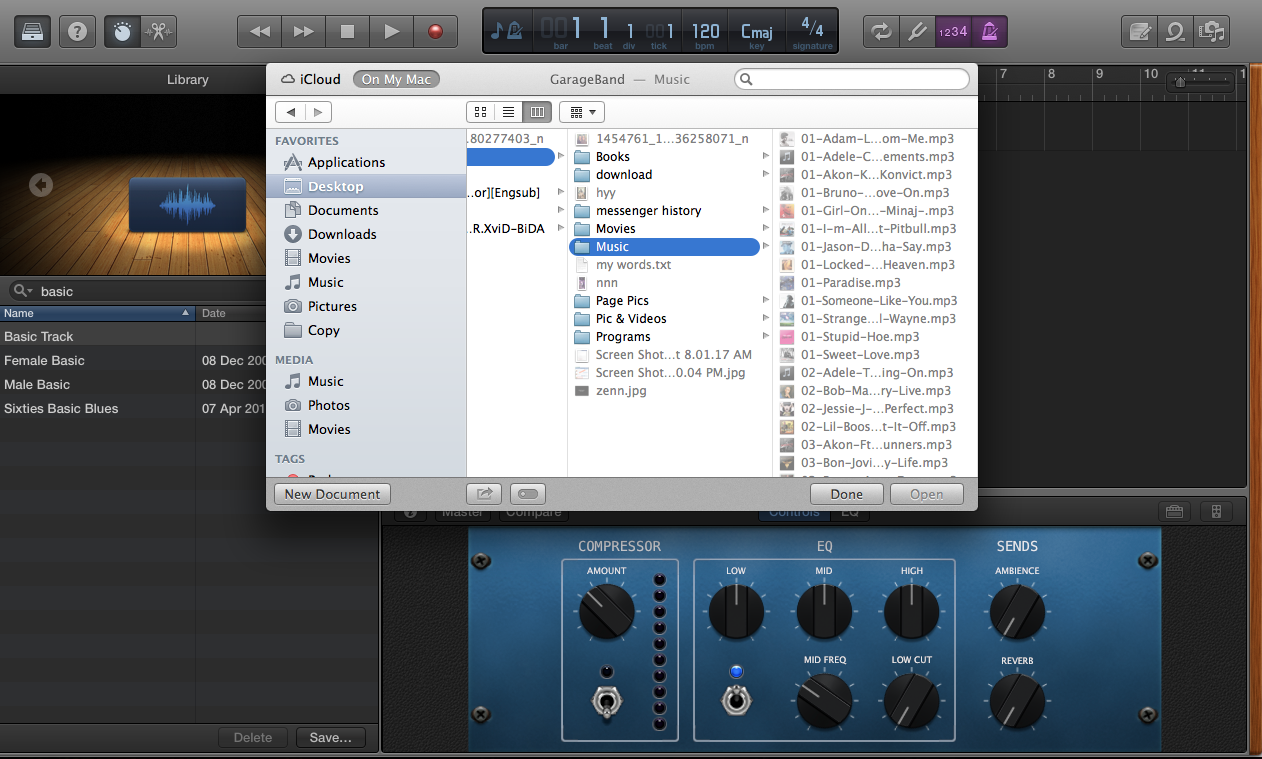Click the Share button in dialog

[484, 493]
